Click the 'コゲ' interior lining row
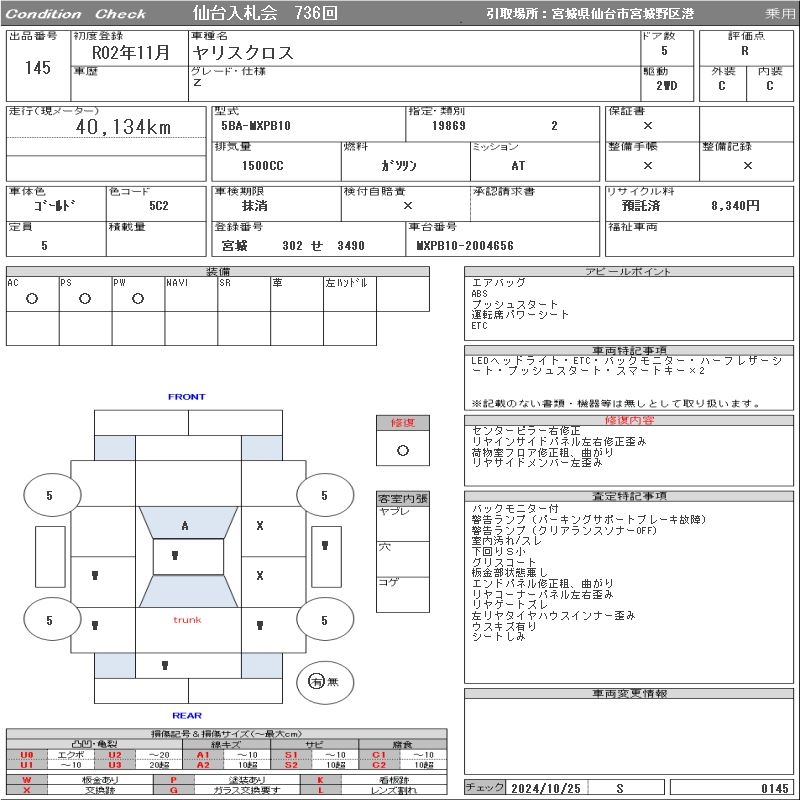The width and height of the screenshot is (800, 800). [403, 594]
